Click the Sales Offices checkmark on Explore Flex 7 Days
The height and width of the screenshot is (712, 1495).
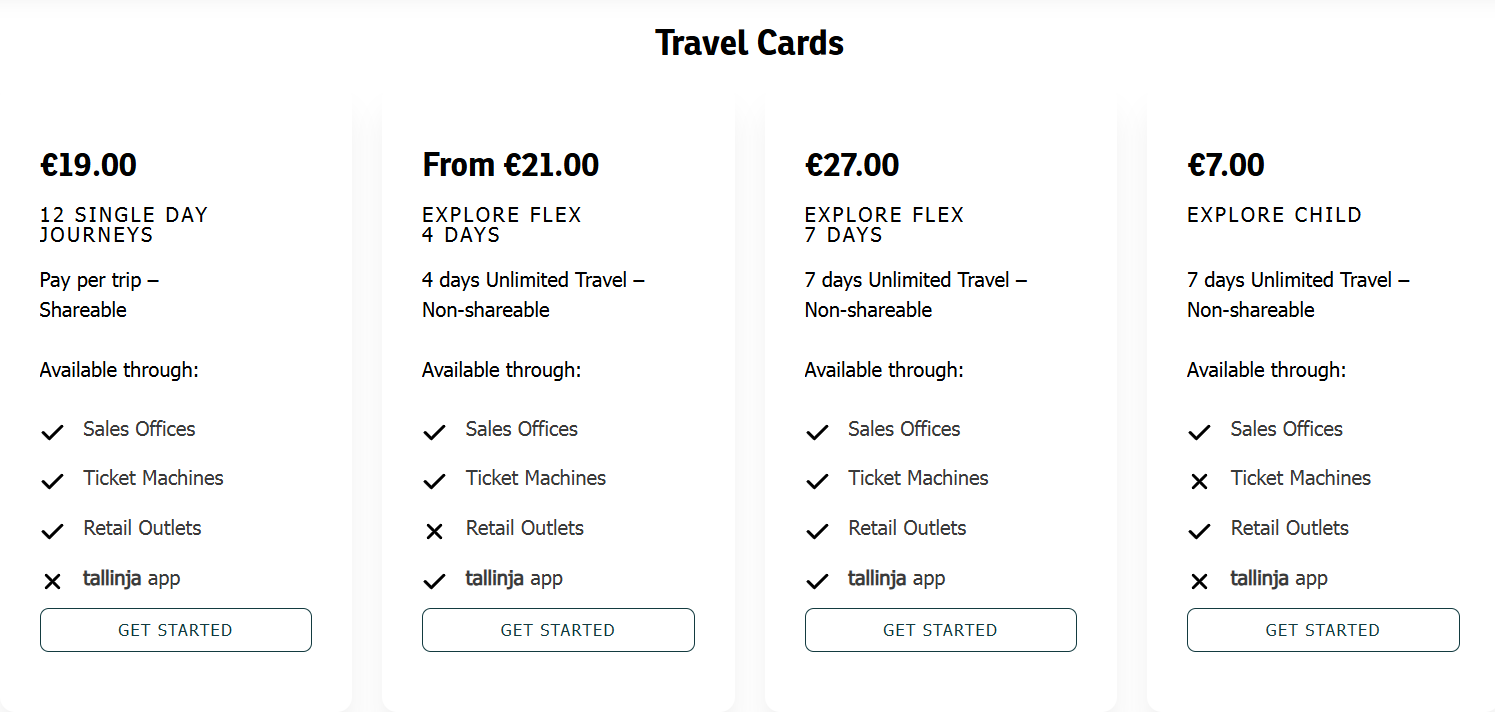coord(817,431)
